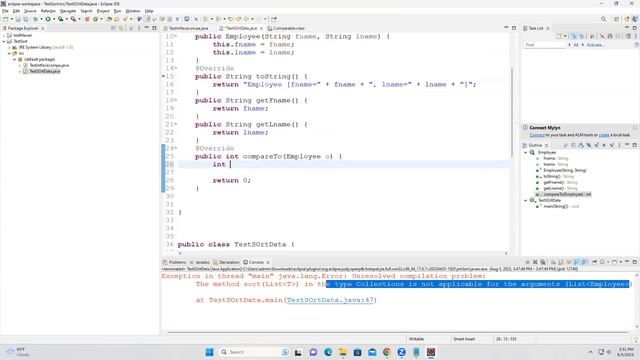Open the TestSOrtData.java:47 stack trace link

[x=330, y=300]
